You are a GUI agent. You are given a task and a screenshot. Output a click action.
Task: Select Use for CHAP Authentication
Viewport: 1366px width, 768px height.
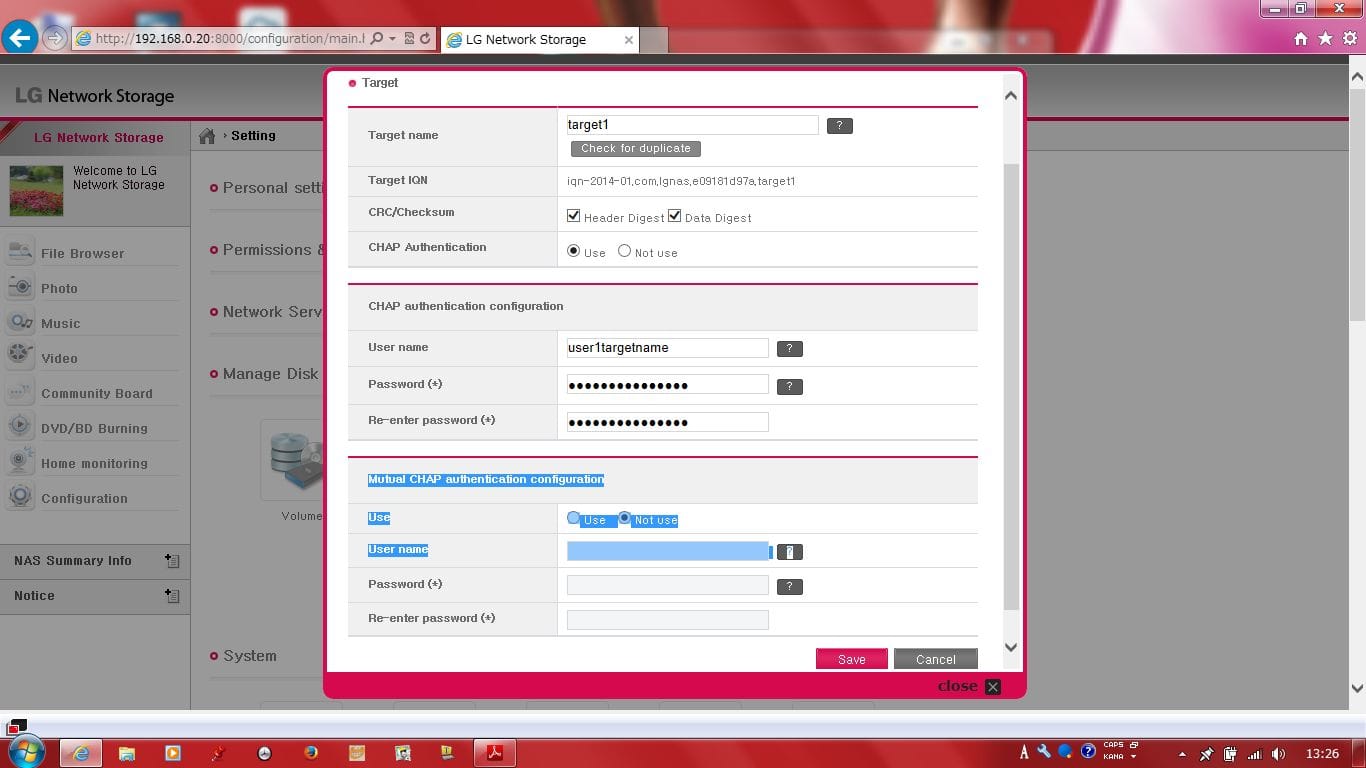574,252
